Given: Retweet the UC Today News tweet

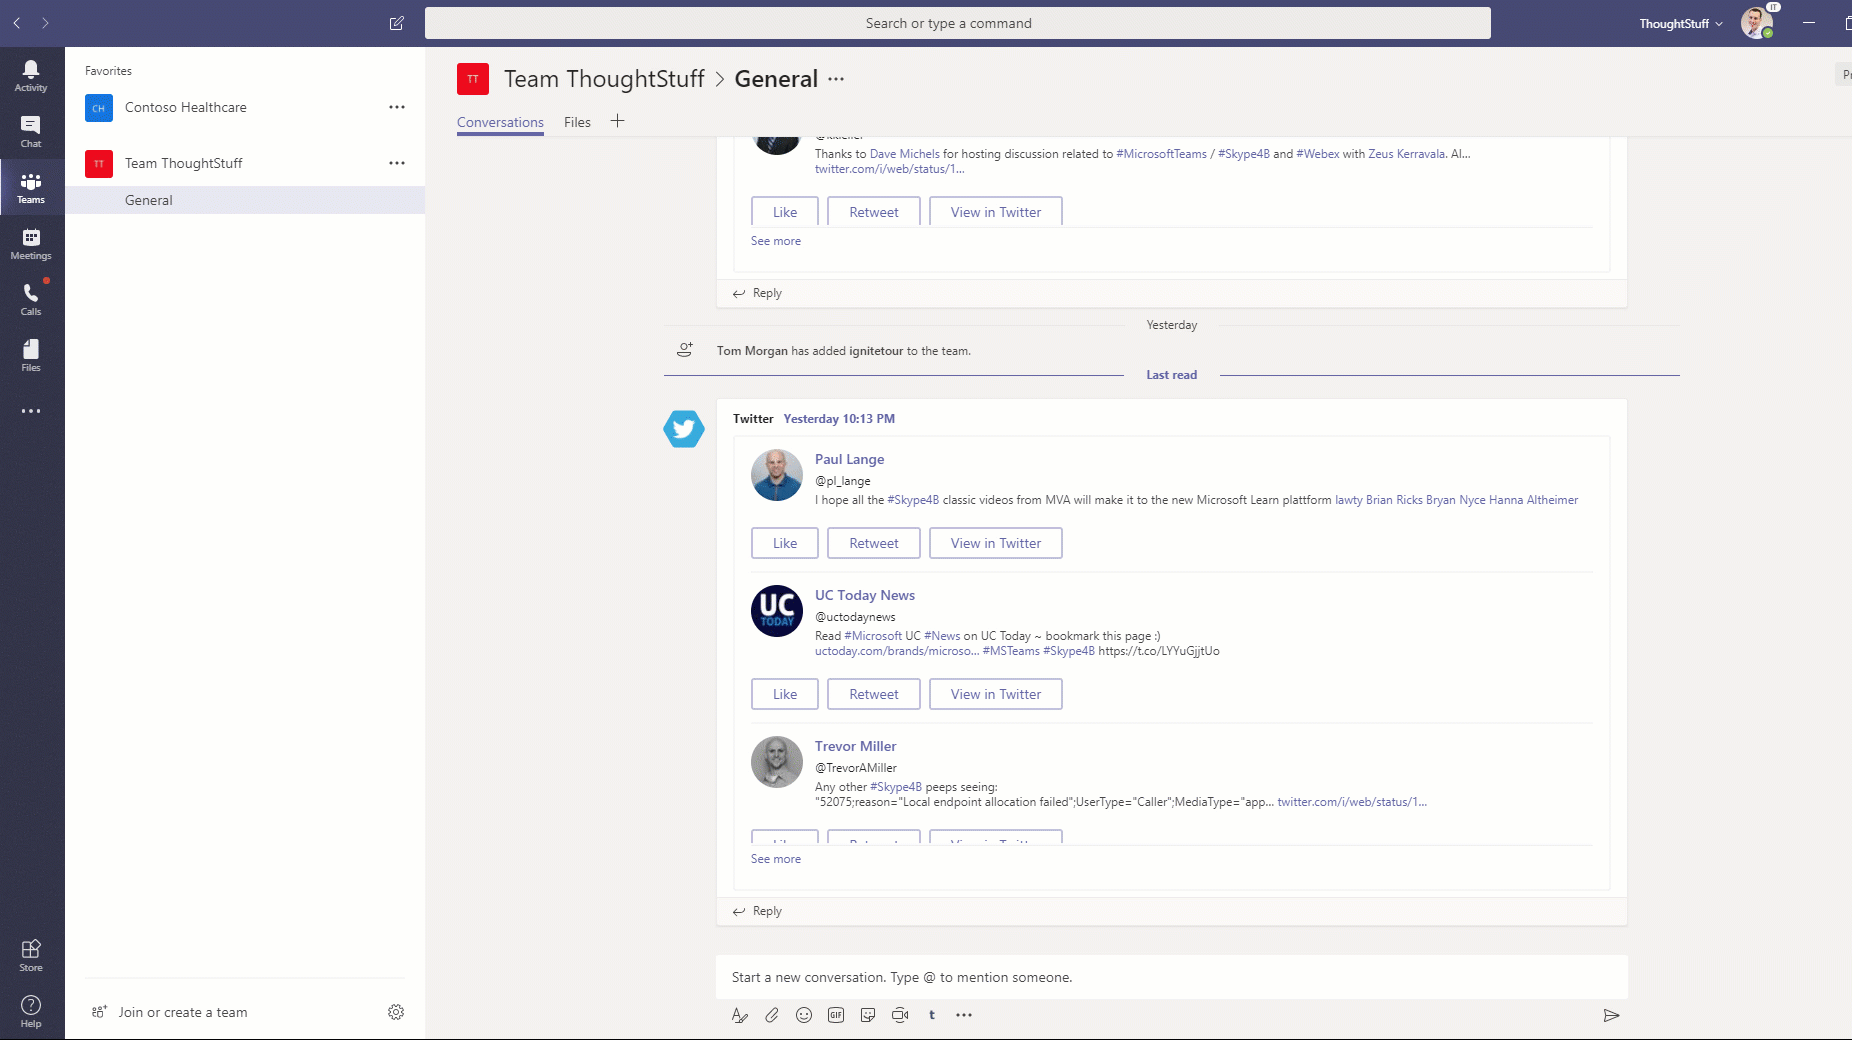Looking at the screenshot, I should [x=874, y=694].
